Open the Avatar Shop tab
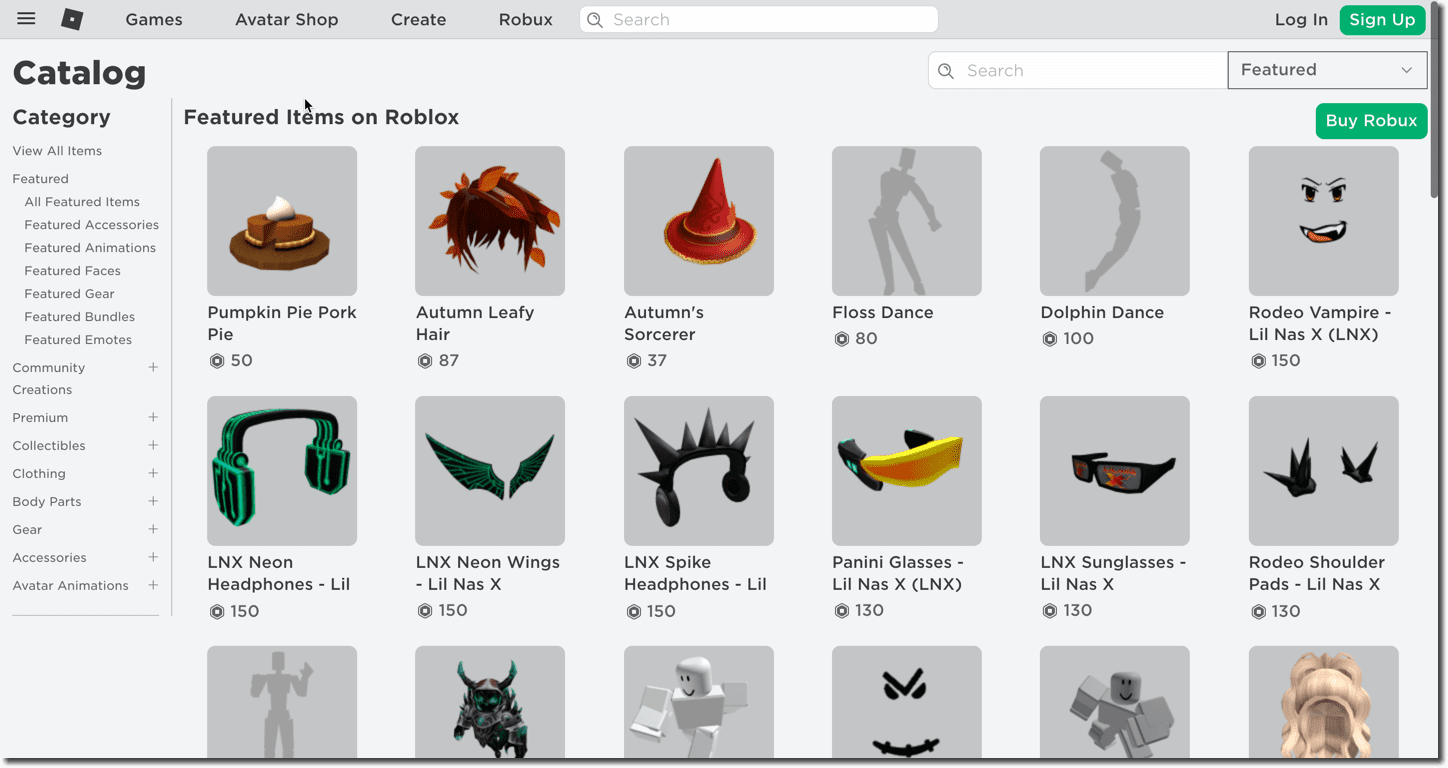Screen dimensions: 1448x768 [x=287, y=20]
